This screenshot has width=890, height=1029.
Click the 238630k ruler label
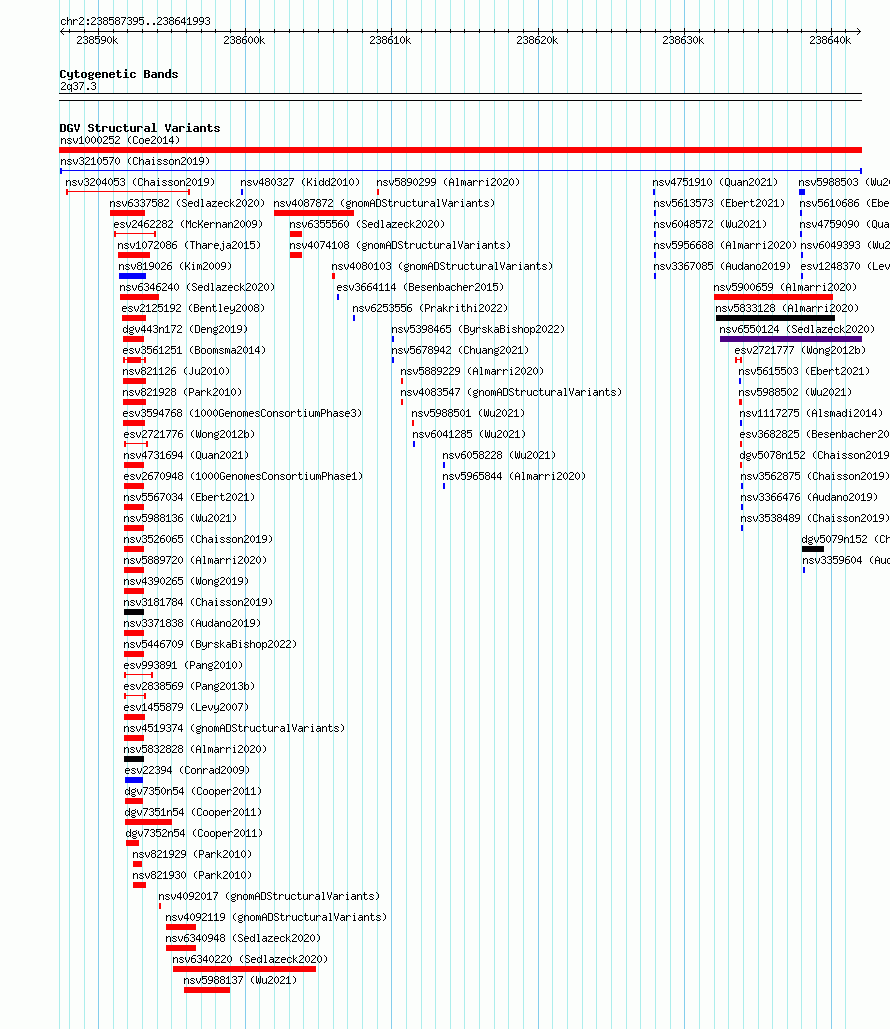(683, 41)
